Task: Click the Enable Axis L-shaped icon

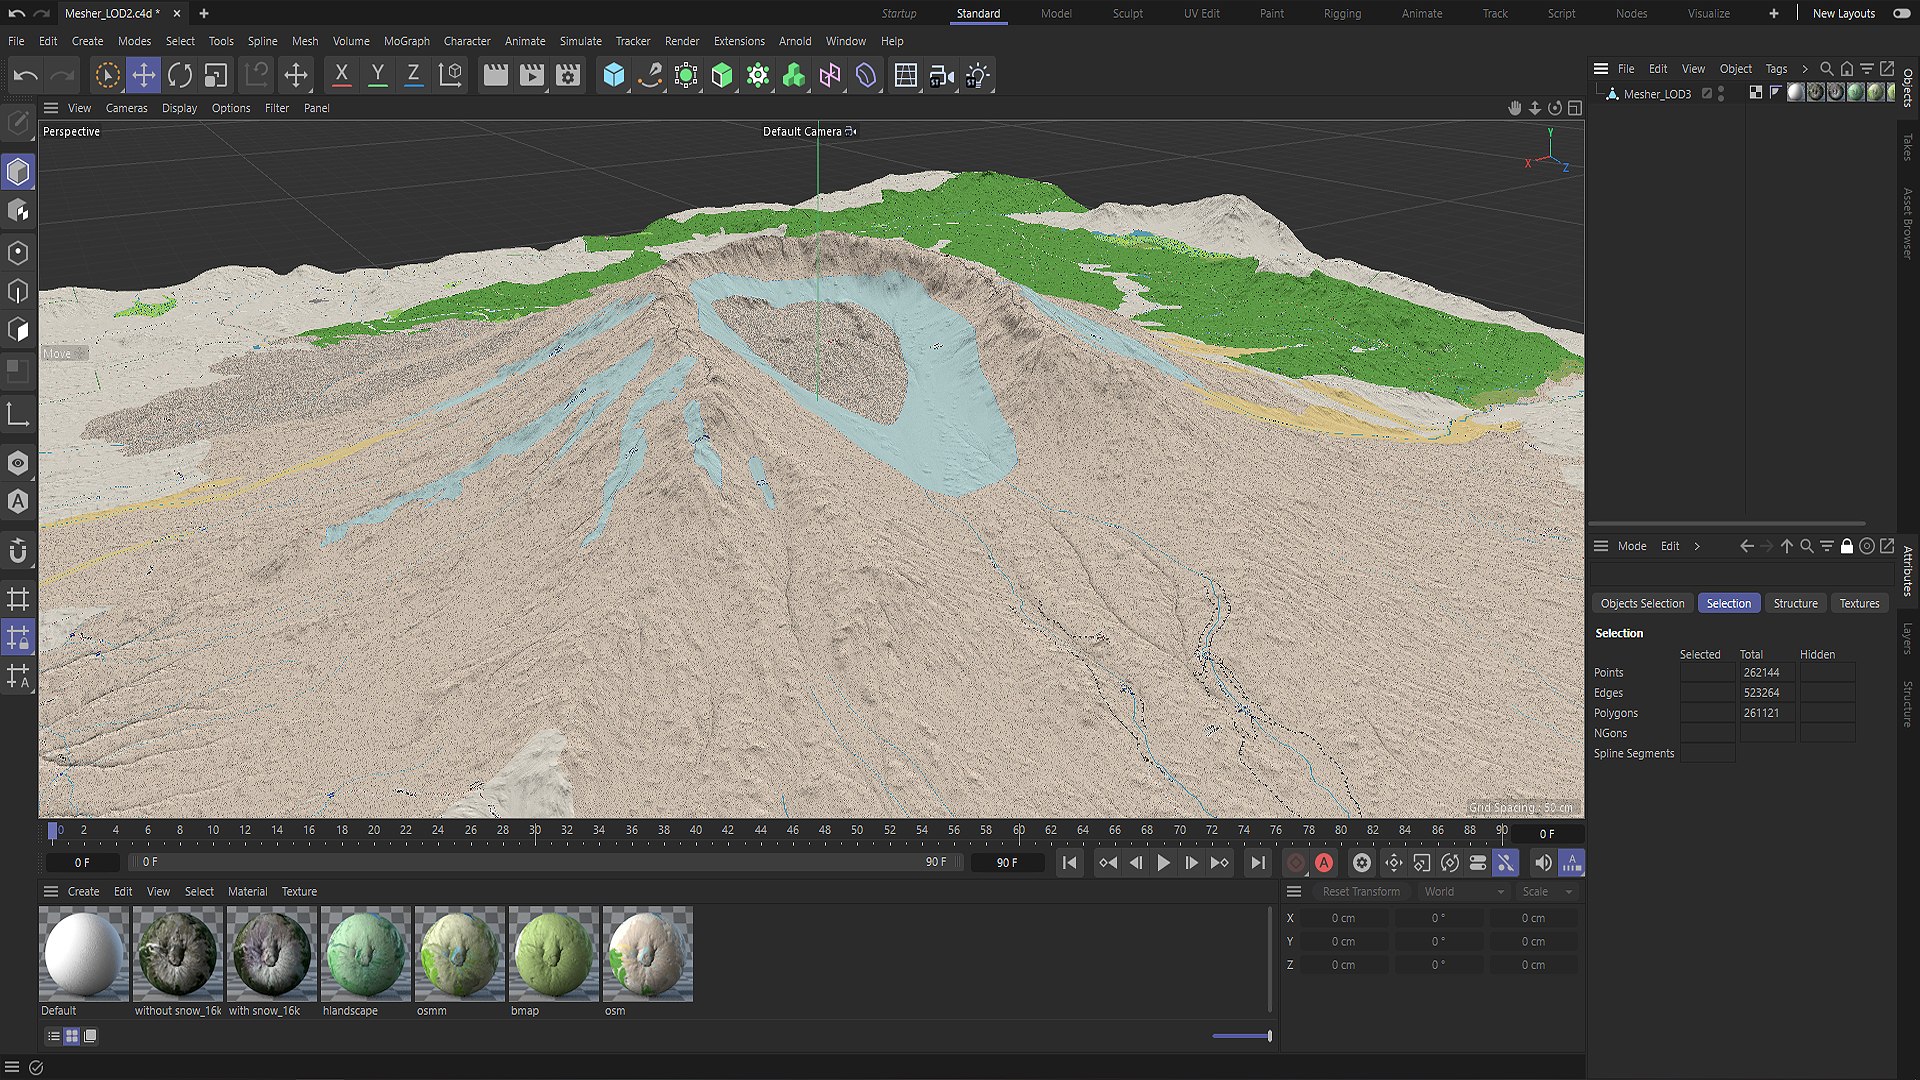Action: pyautogui.click(x=18, y=414)
